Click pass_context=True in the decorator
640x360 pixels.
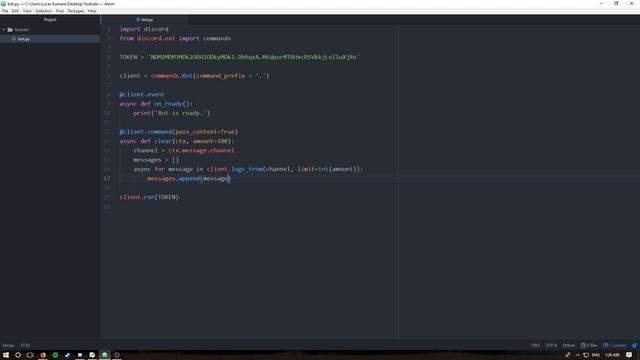(x=205, y=132)
